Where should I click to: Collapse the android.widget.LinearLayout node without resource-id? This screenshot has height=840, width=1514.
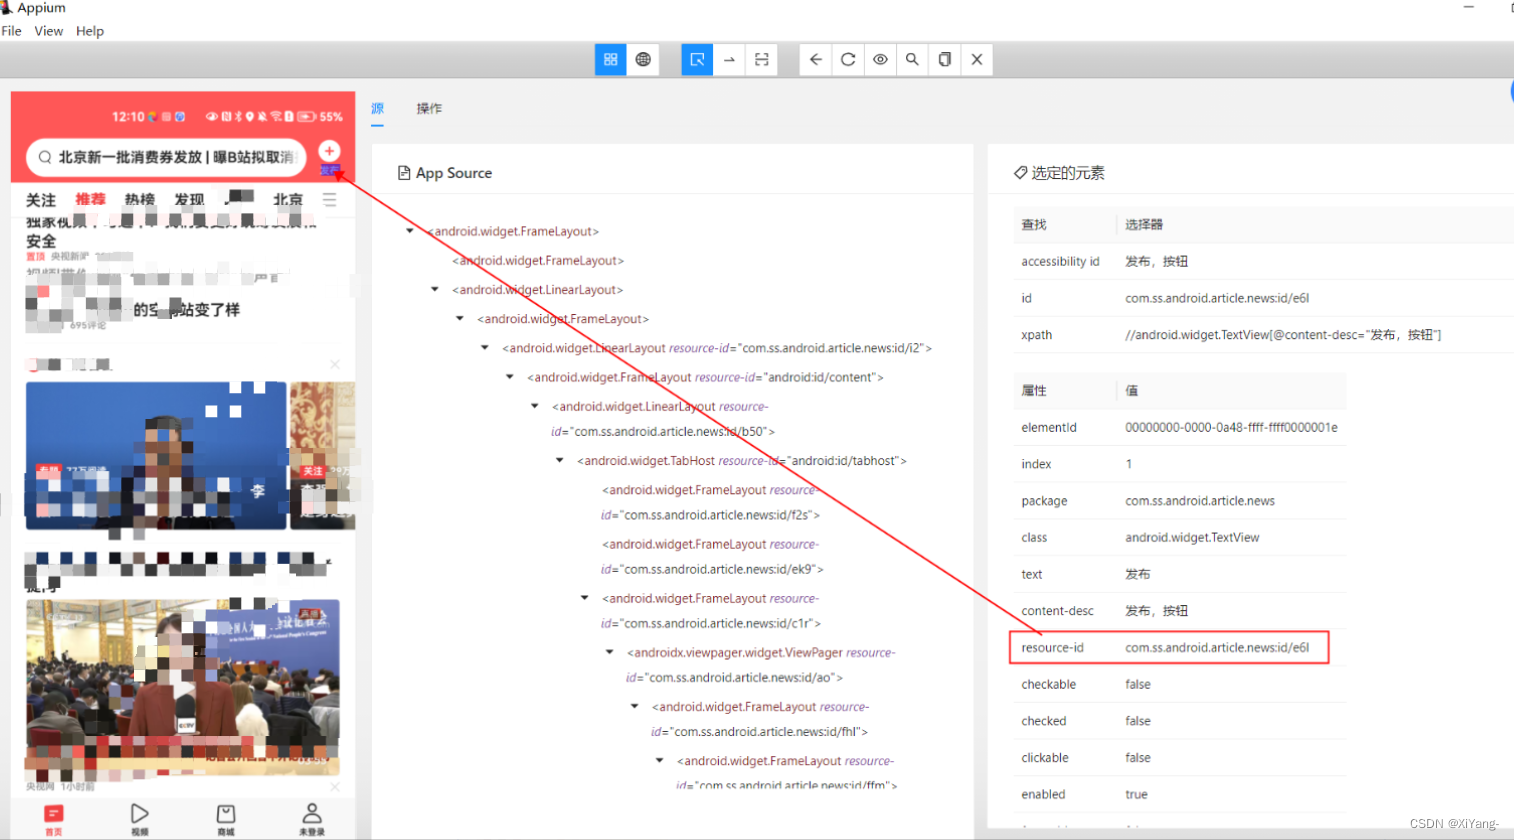(434, 289)
